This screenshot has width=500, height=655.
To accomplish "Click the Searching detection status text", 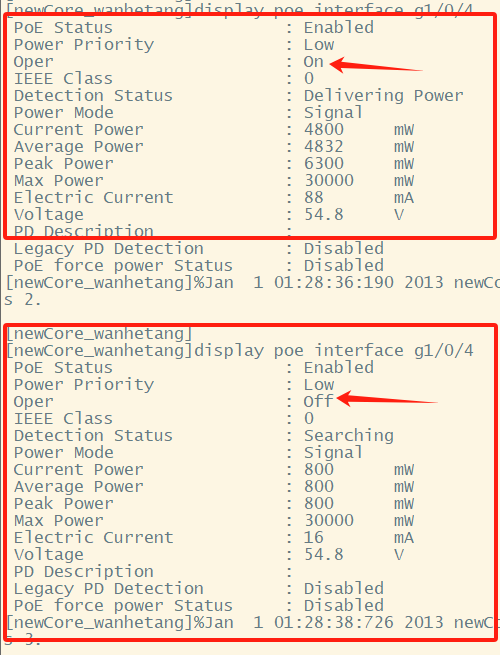I will [348, 436].
